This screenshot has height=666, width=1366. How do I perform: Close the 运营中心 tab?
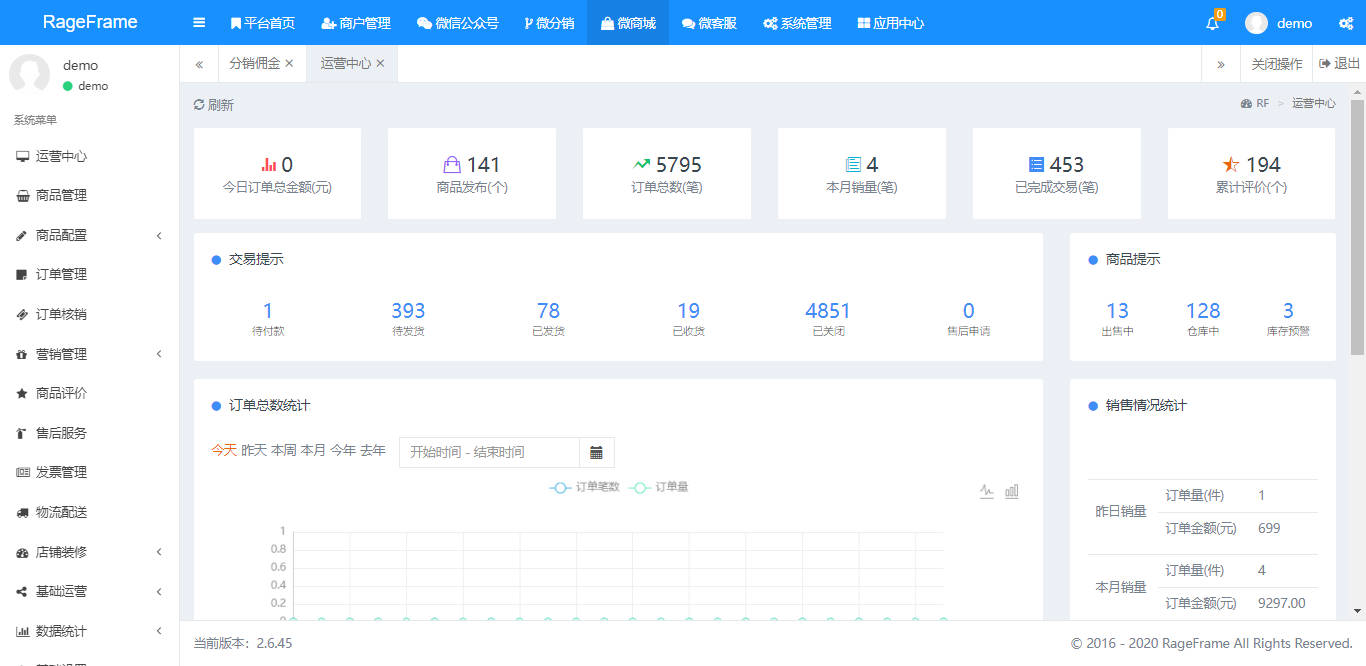coord(380,63)
